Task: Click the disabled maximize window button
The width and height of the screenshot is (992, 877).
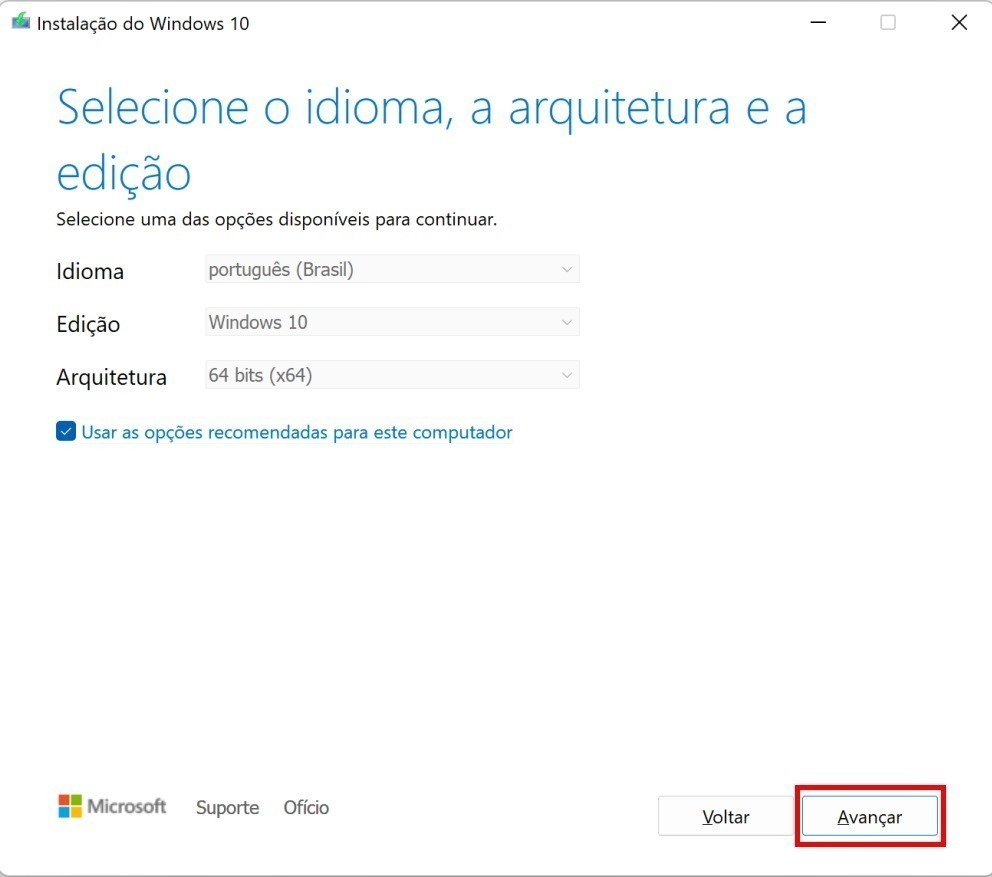Action: 888,23
